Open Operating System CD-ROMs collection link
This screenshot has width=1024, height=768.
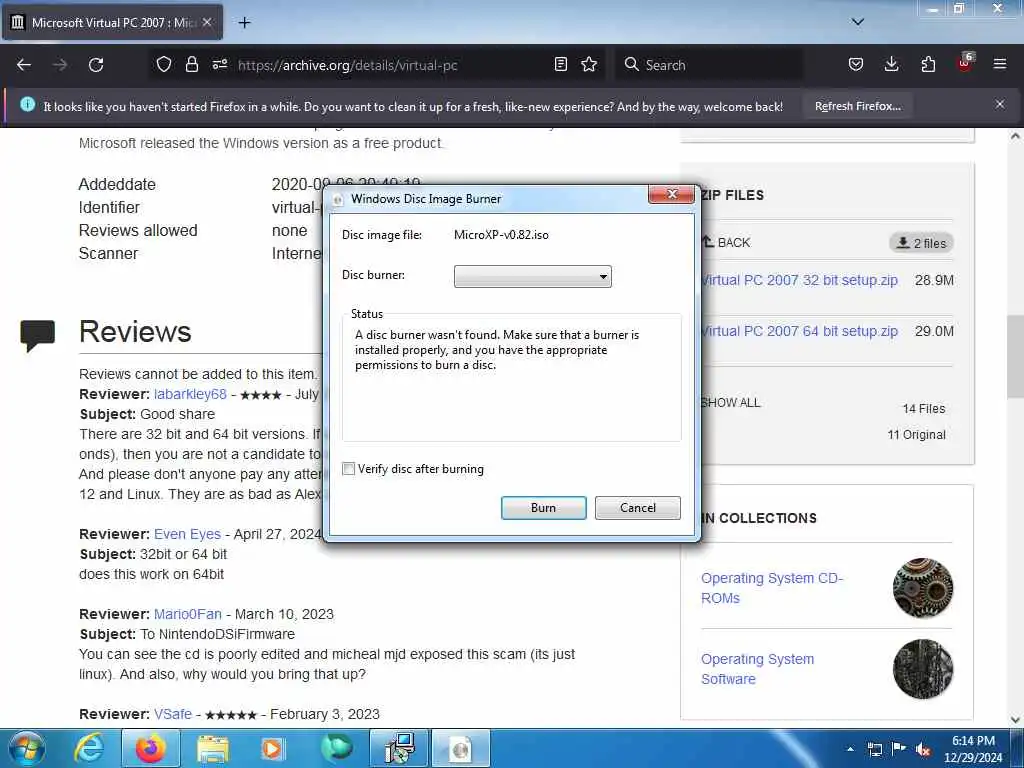coord(772,588)
